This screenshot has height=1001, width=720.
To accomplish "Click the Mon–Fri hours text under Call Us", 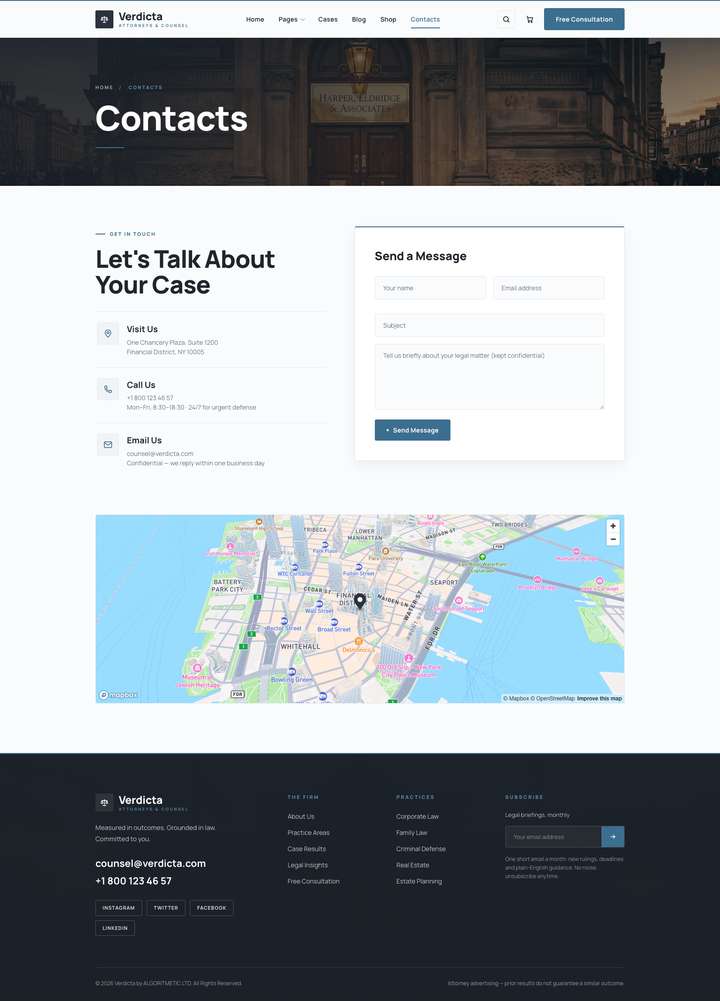I will [191, 407].
